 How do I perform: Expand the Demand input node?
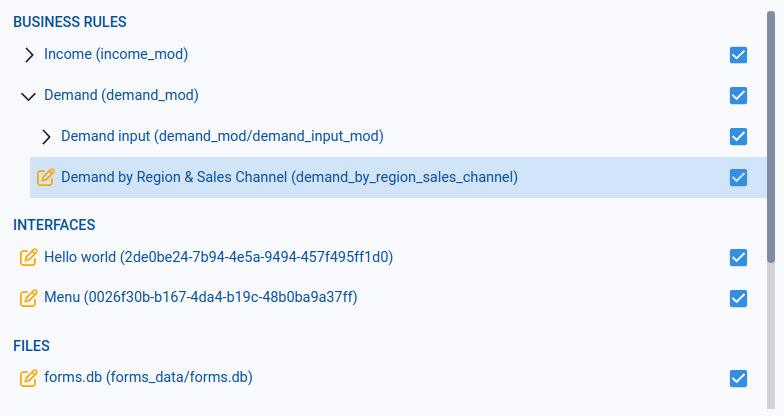point(46,136)
